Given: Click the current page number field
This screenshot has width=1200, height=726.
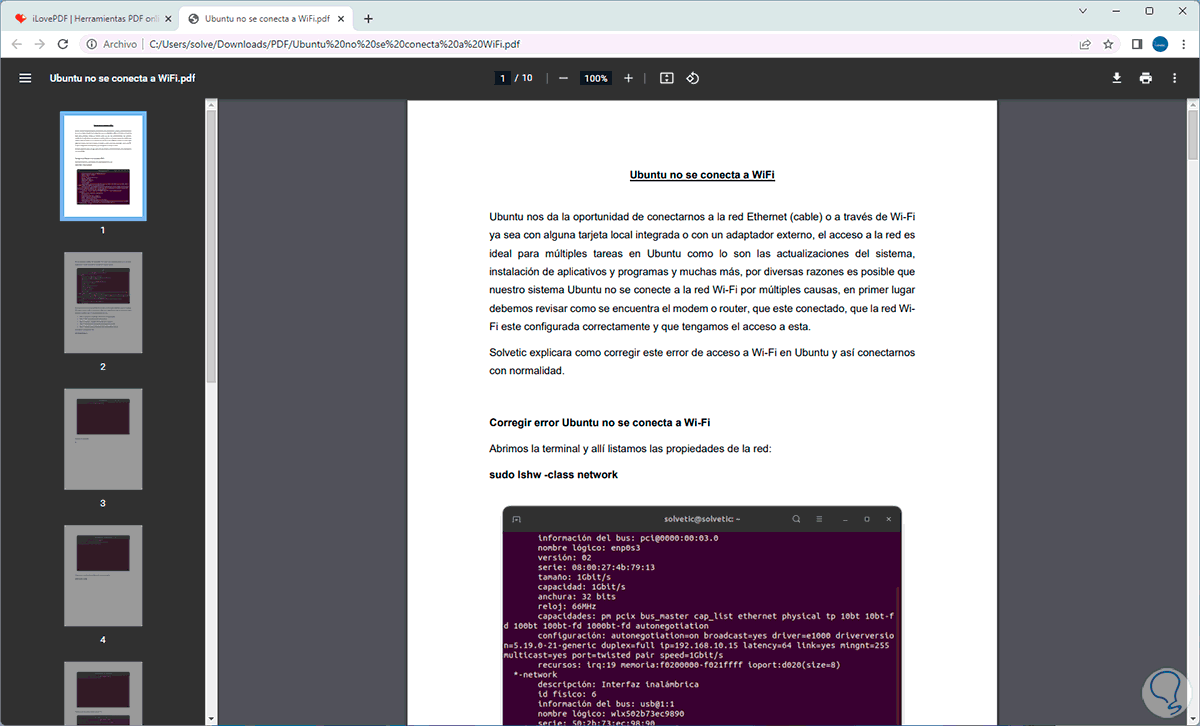Looking at the screenshot, I should pyautogui.click(x=502, y=78).
